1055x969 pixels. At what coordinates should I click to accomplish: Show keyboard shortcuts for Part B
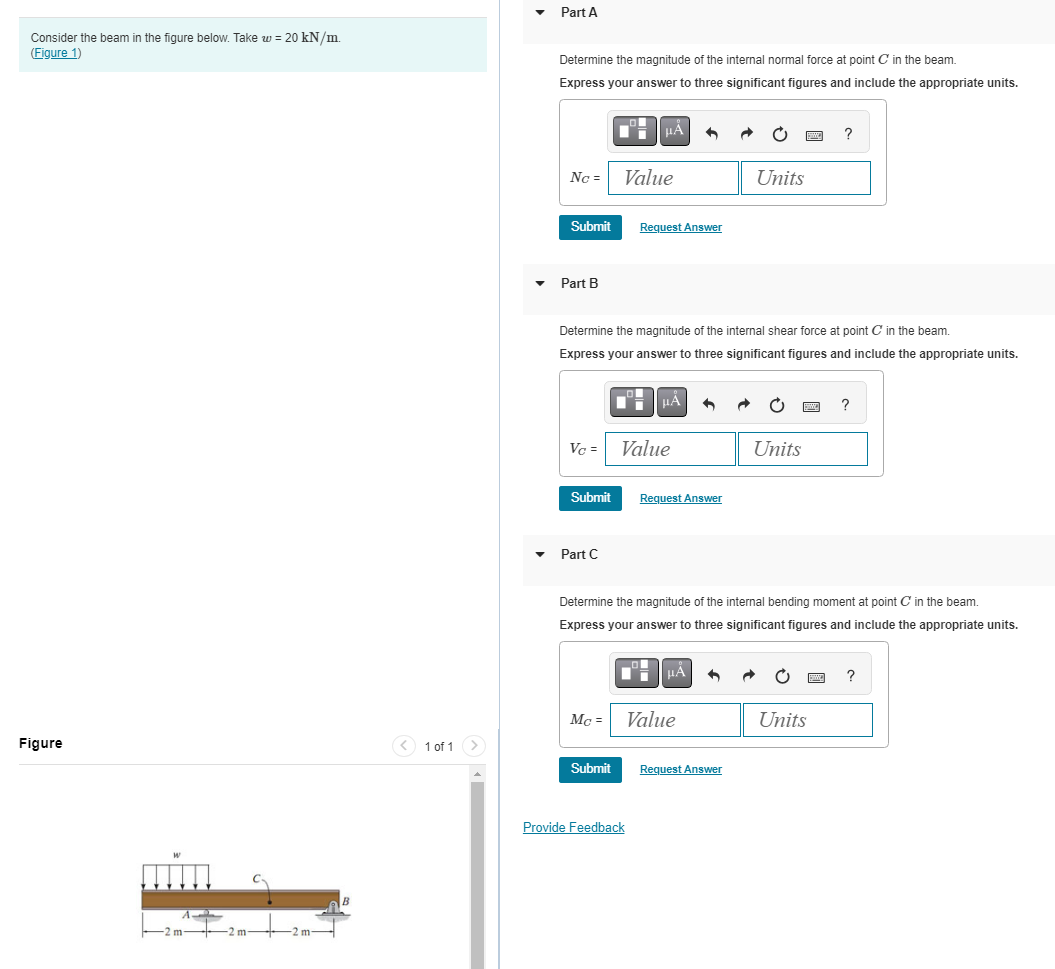coord(811,406)
